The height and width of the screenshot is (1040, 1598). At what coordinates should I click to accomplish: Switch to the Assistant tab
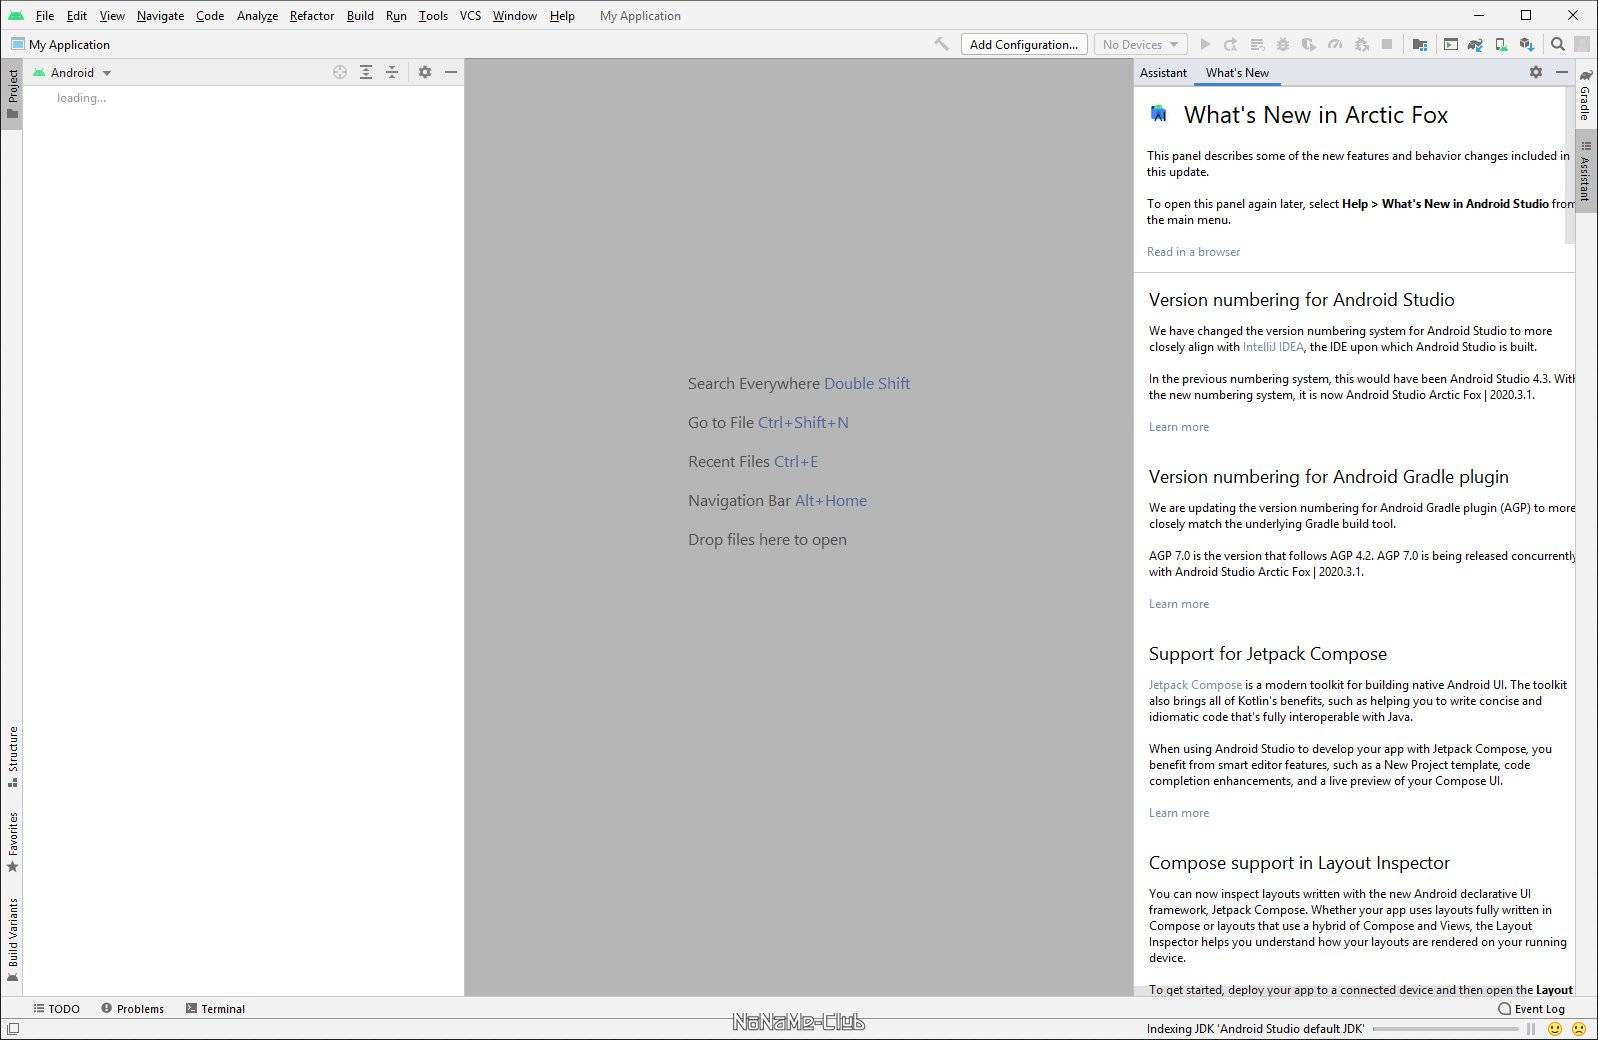tap(1163, 72)
